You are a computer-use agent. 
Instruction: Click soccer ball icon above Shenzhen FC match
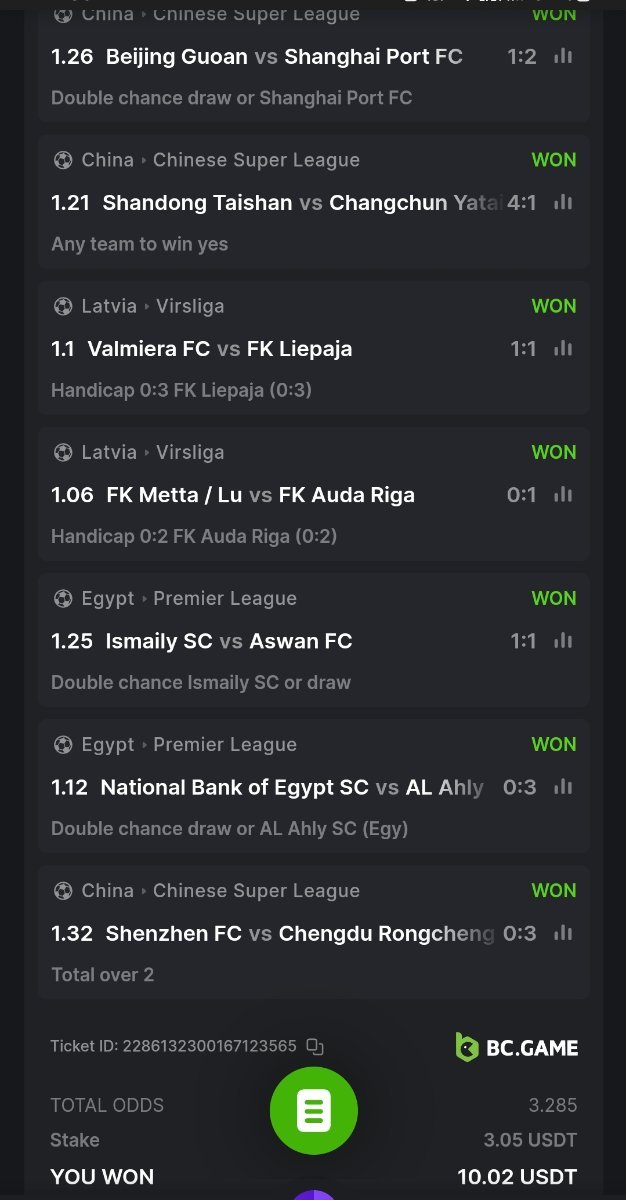(63, 891)
